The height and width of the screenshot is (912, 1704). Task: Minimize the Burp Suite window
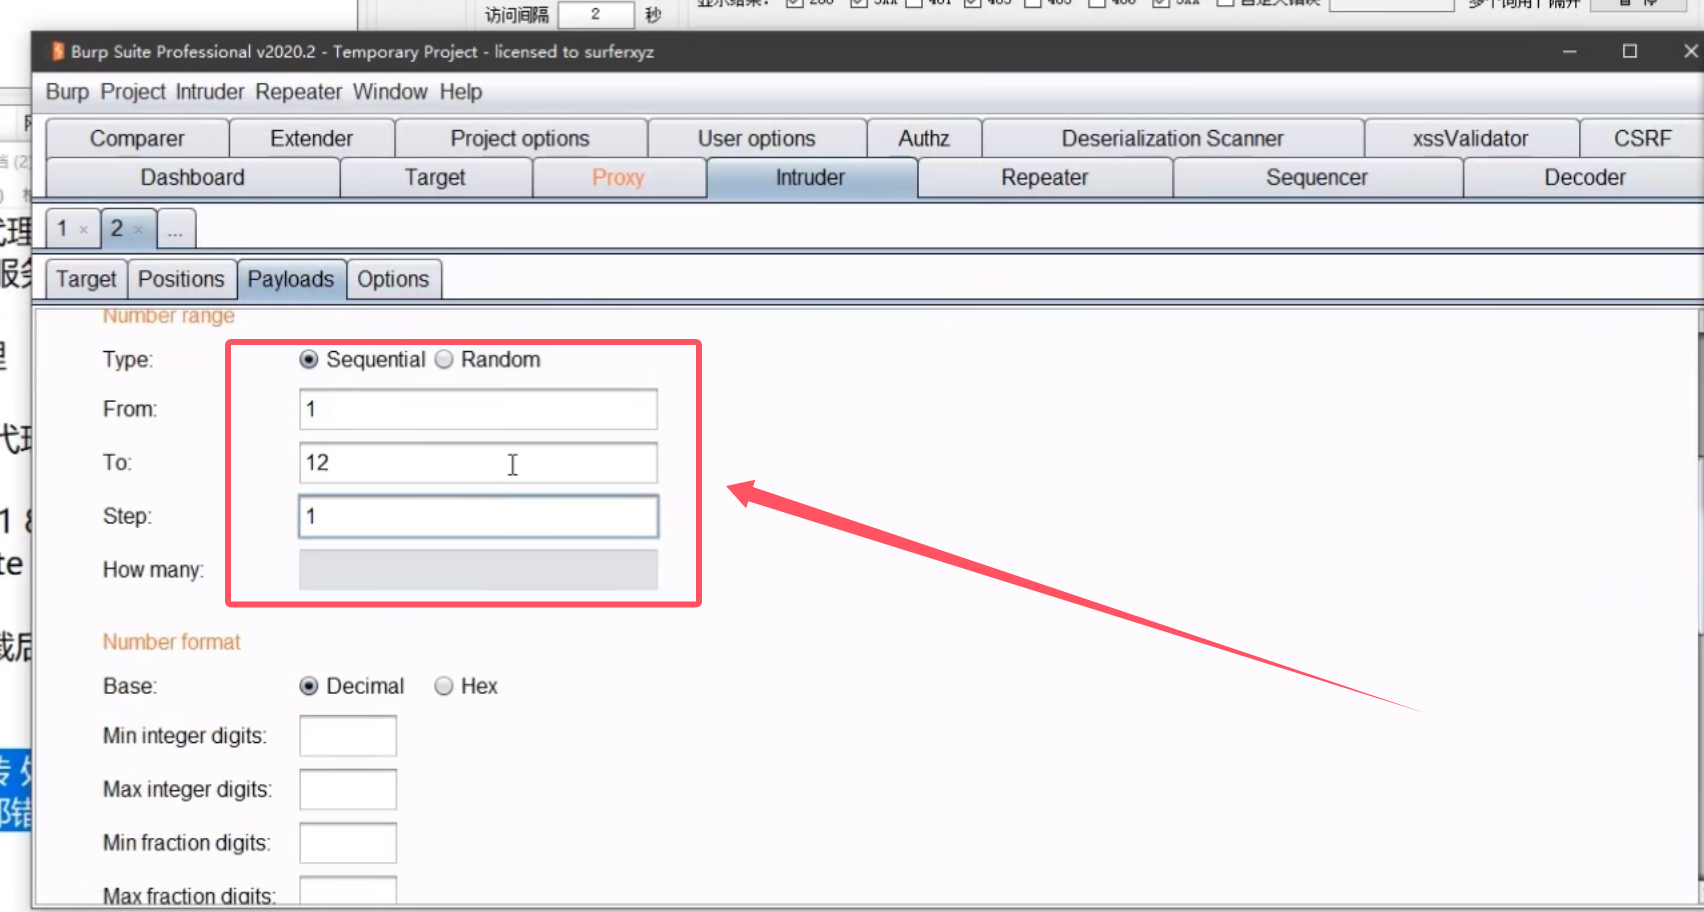tap(1570, 51)
